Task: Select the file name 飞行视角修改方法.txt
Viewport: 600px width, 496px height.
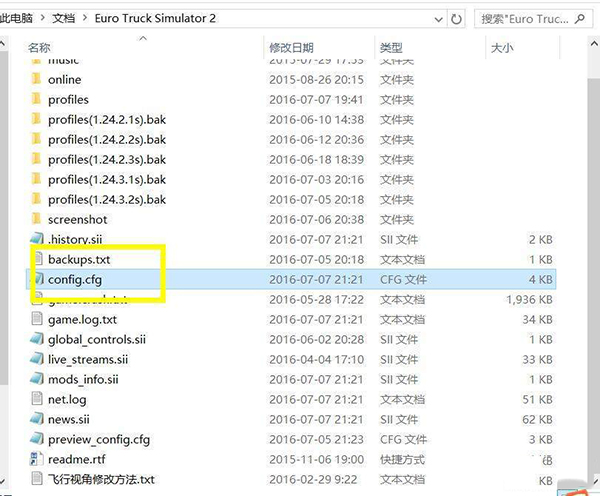Action: (101, 479)
